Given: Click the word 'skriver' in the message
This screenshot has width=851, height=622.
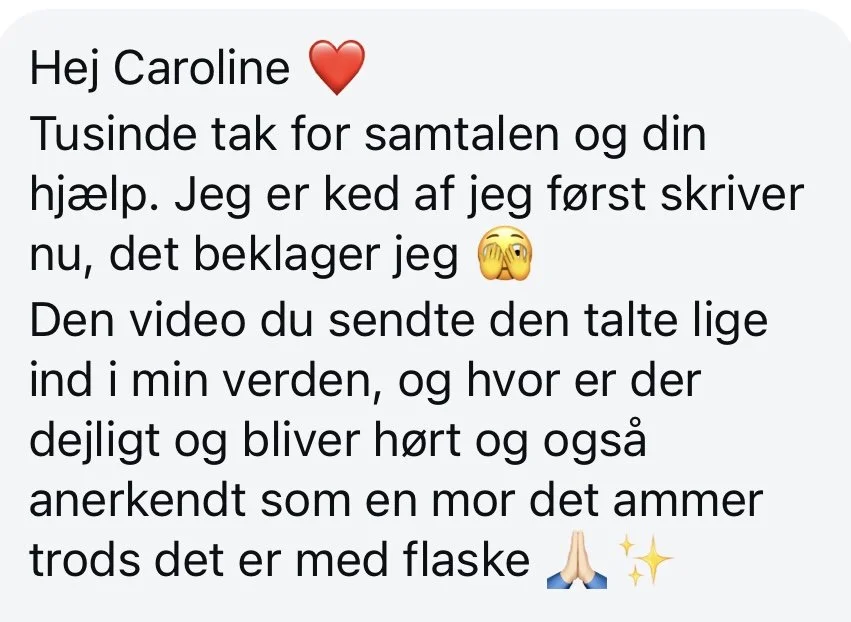Looking at the screenshot, I should click(732, 195).
